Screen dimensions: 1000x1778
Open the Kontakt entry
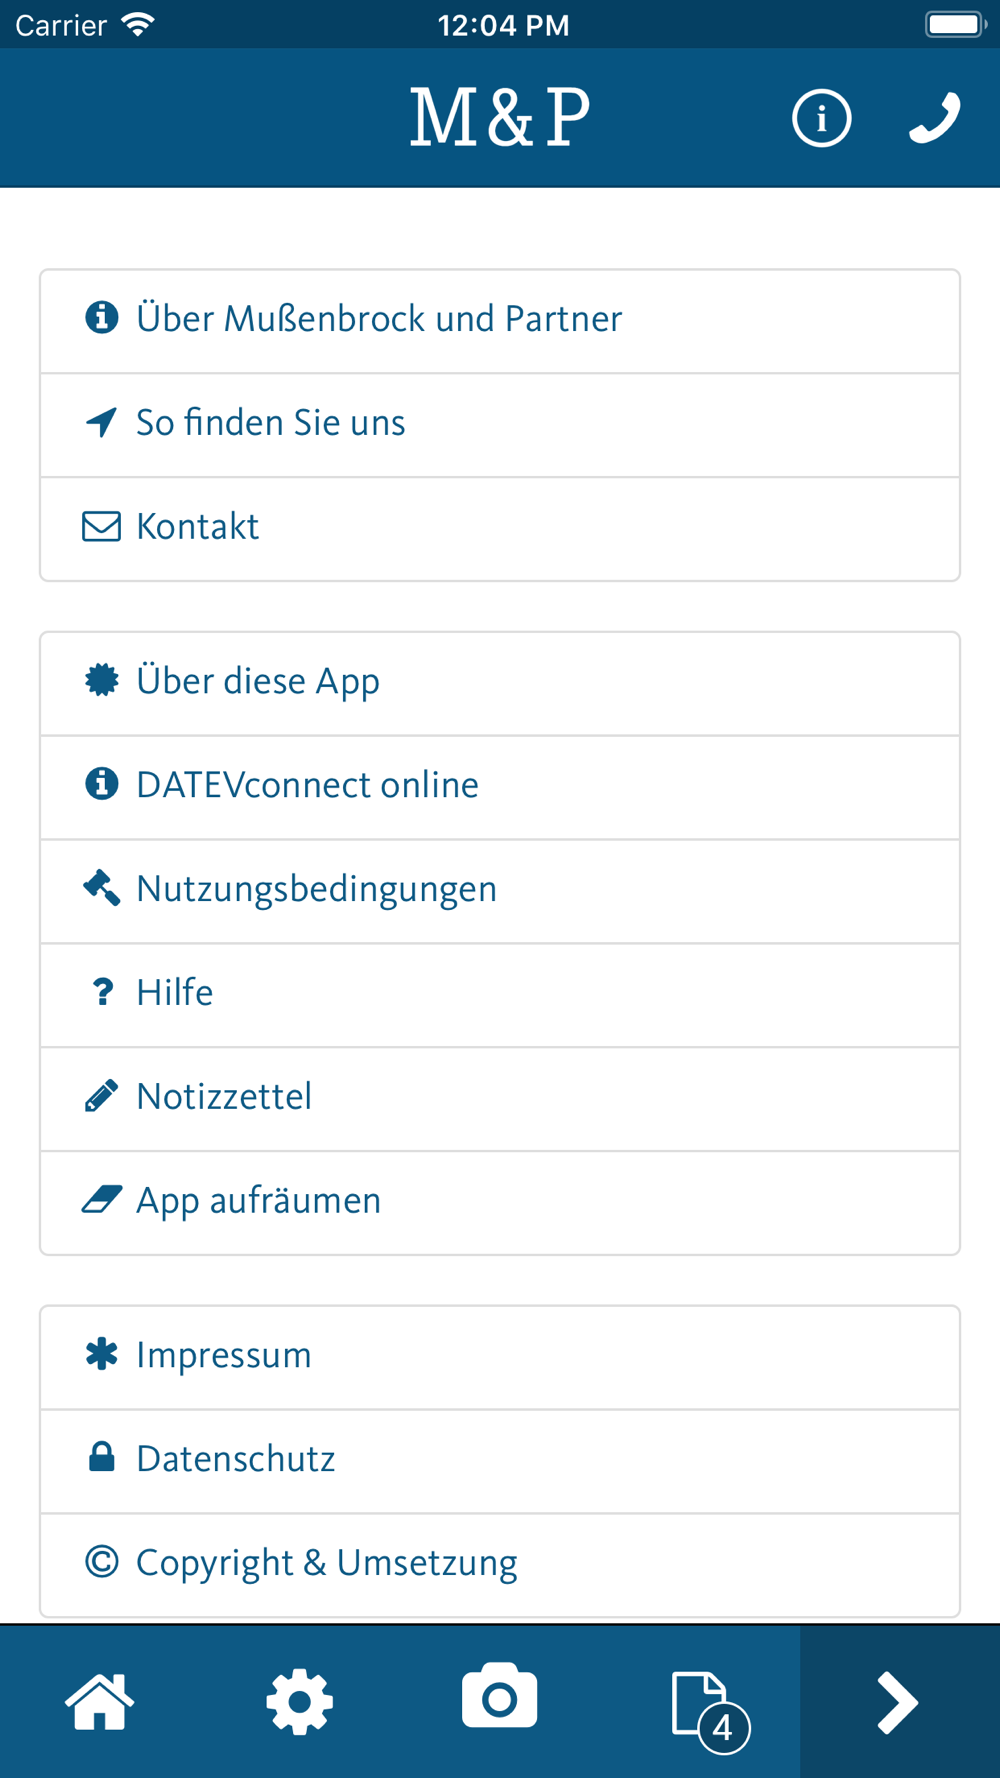(x=500, y=529)
